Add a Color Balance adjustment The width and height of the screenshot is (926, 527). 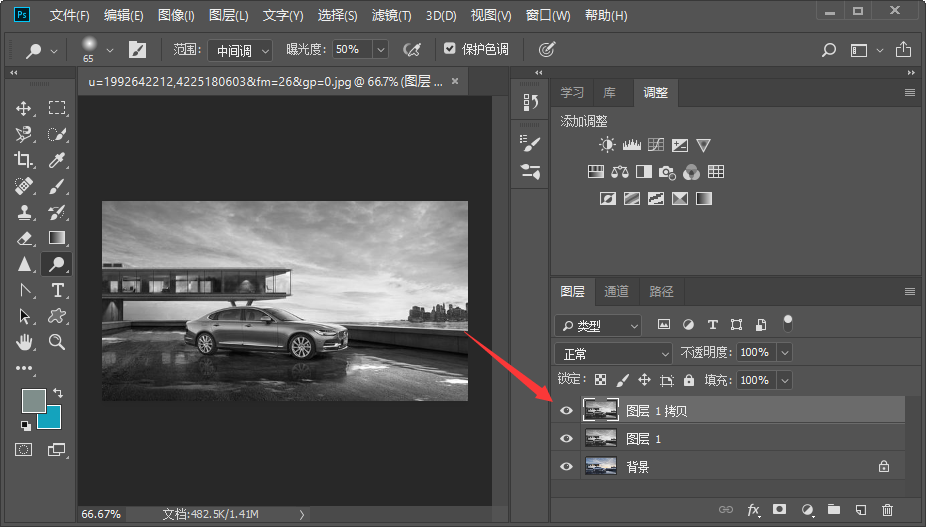619,172
